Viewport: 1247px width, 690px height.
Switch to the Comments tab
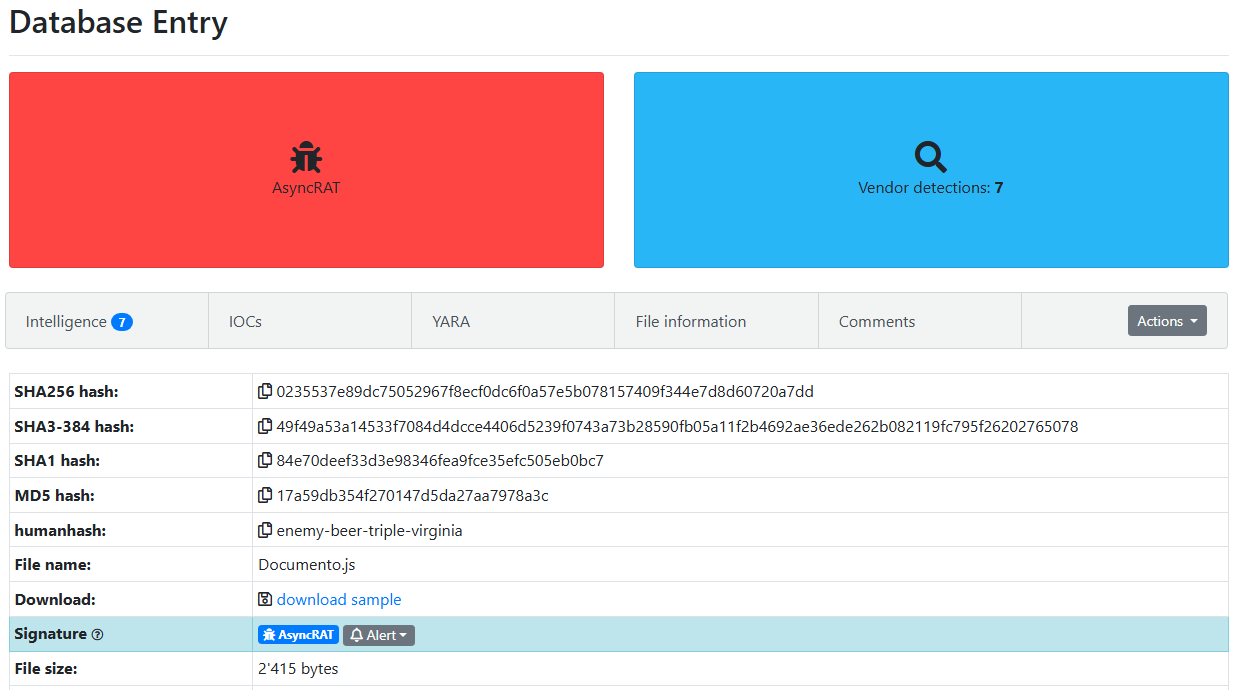[876, 320]
